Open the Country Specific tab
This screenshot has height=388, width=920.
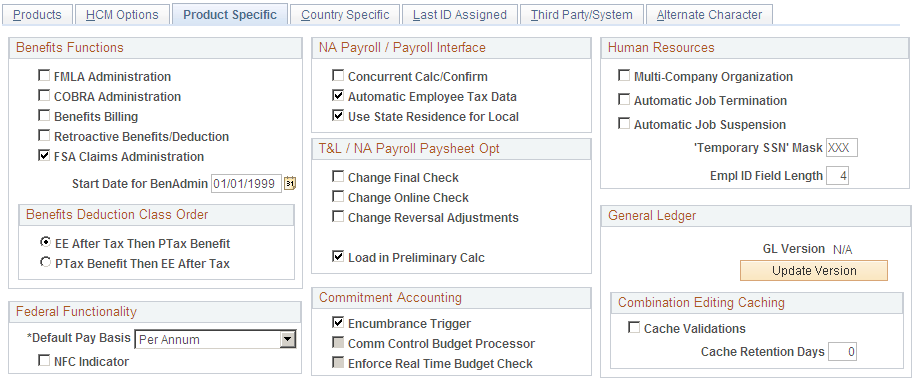(x=345, y=15)
